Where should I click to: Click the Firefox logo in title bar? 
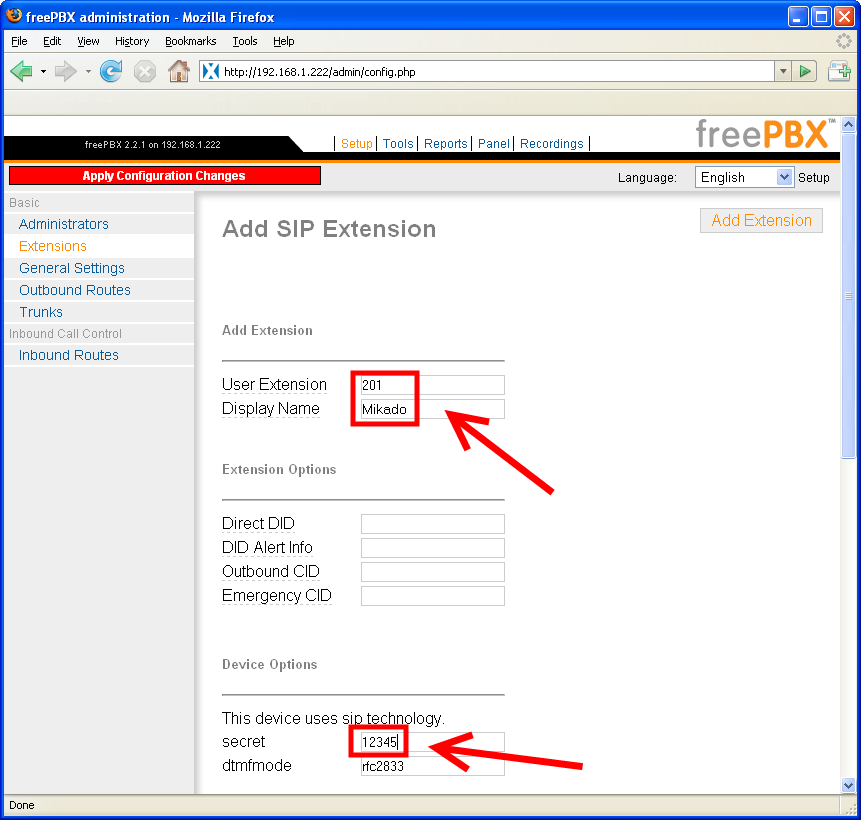click(x=14, y=16)
